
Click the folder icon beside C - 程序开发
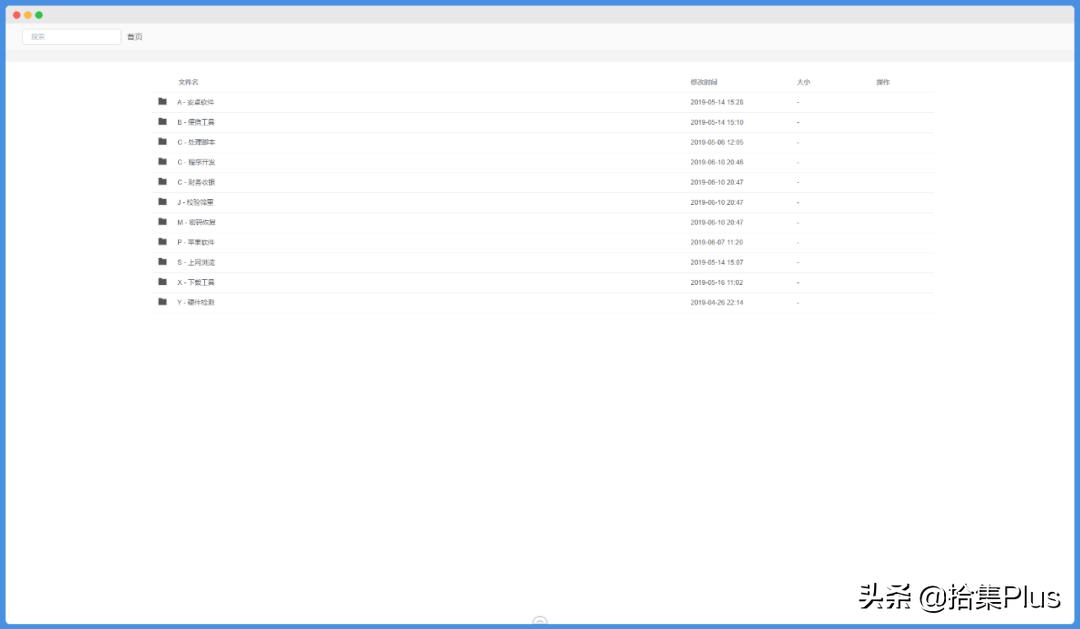click(163, 161)
